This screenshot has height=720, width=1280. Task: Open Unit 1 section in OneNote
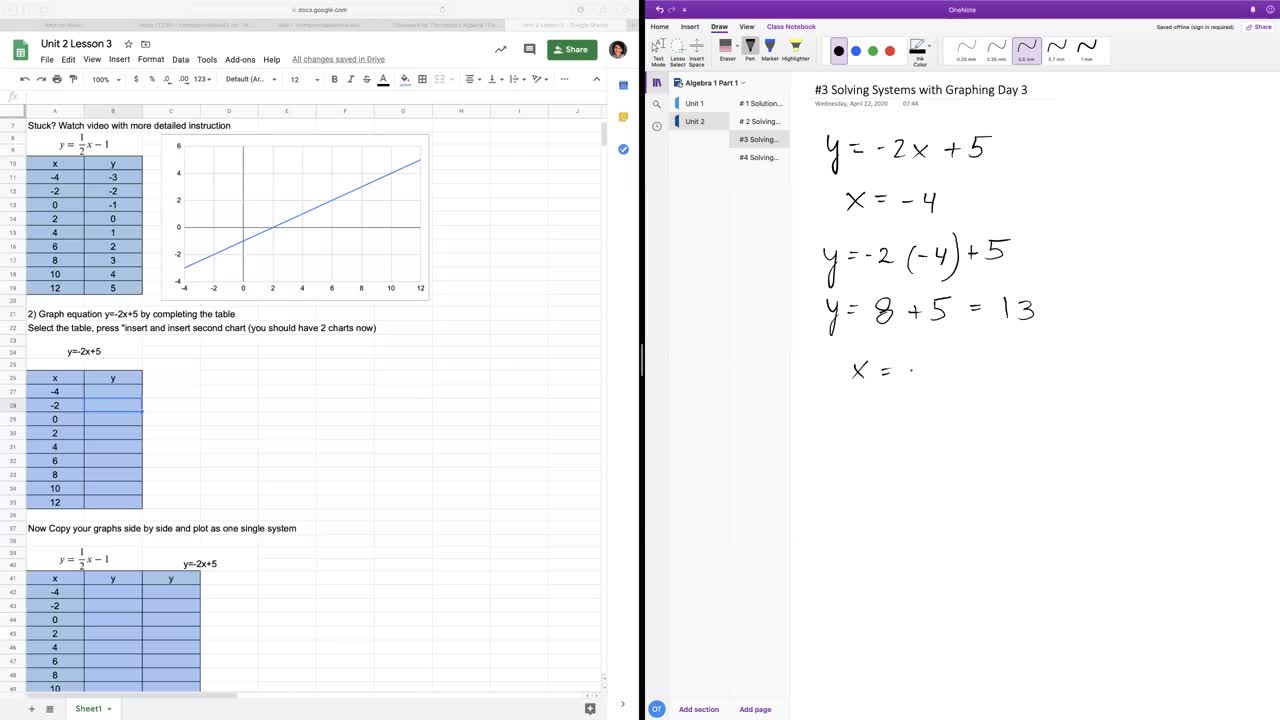[700, 103]
